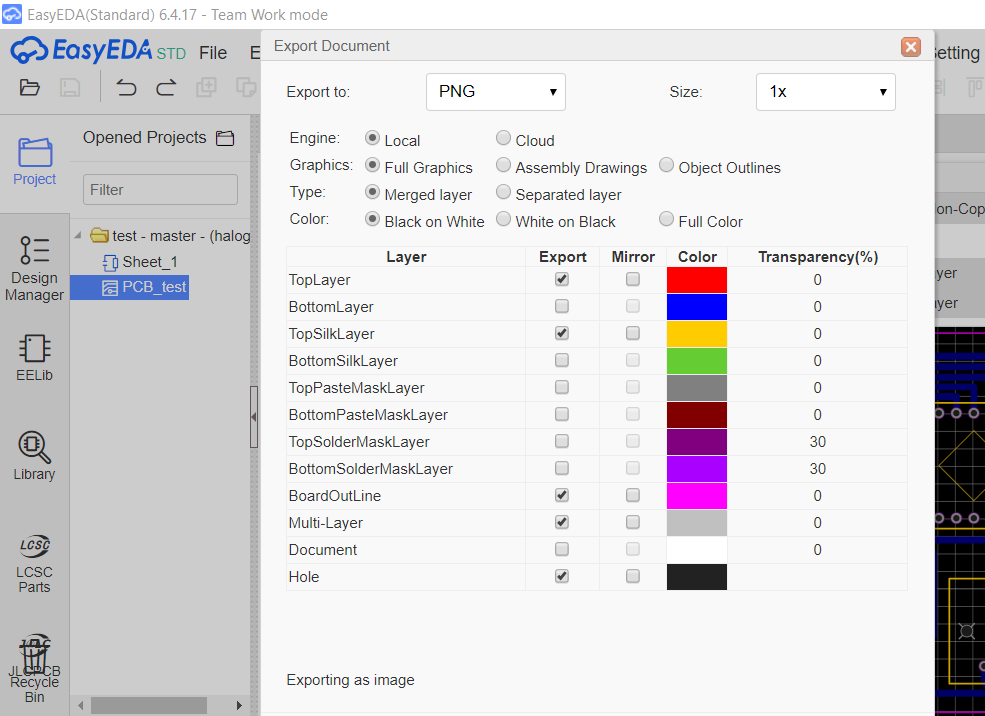This screenshot has width=985, height=716.
Task: Click the BottomLayer blue color swatch
Action: tap(697, 306)
